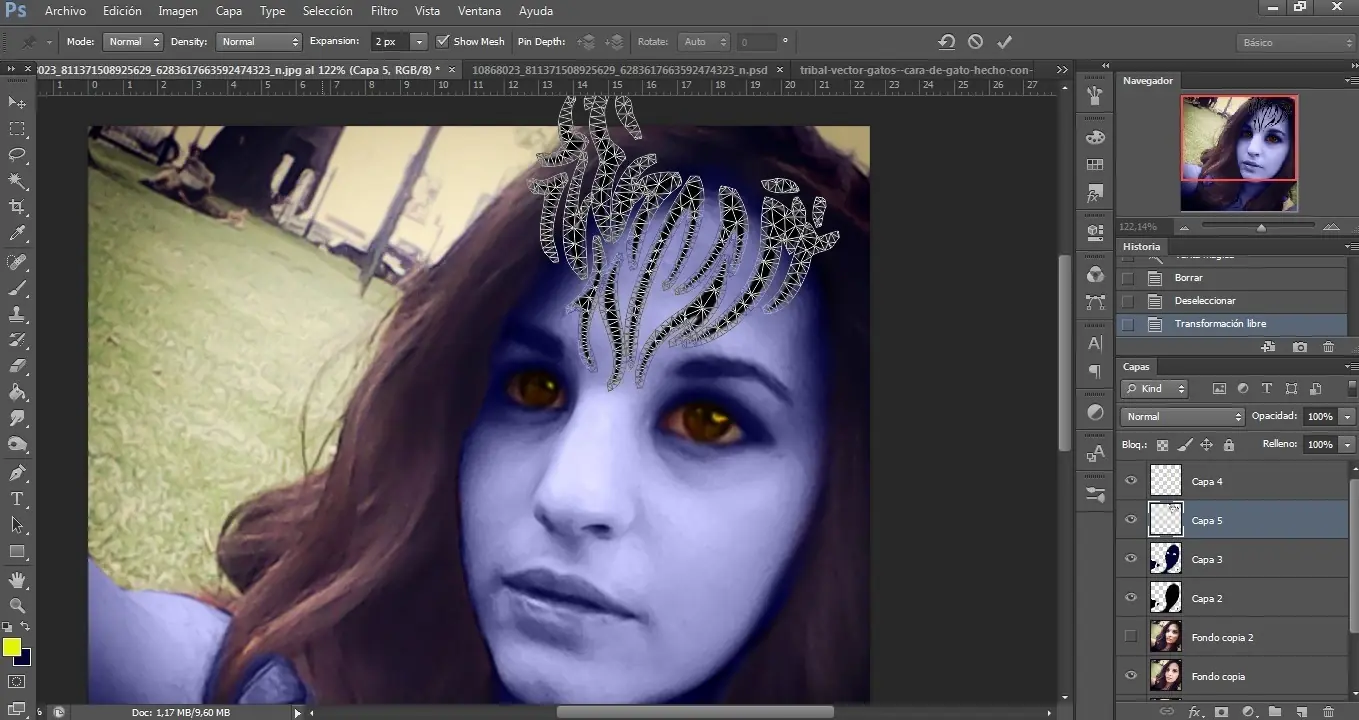Open the Básico workspace dropdown
The height and width of the screenshot is (720, 1359).
1295,43
